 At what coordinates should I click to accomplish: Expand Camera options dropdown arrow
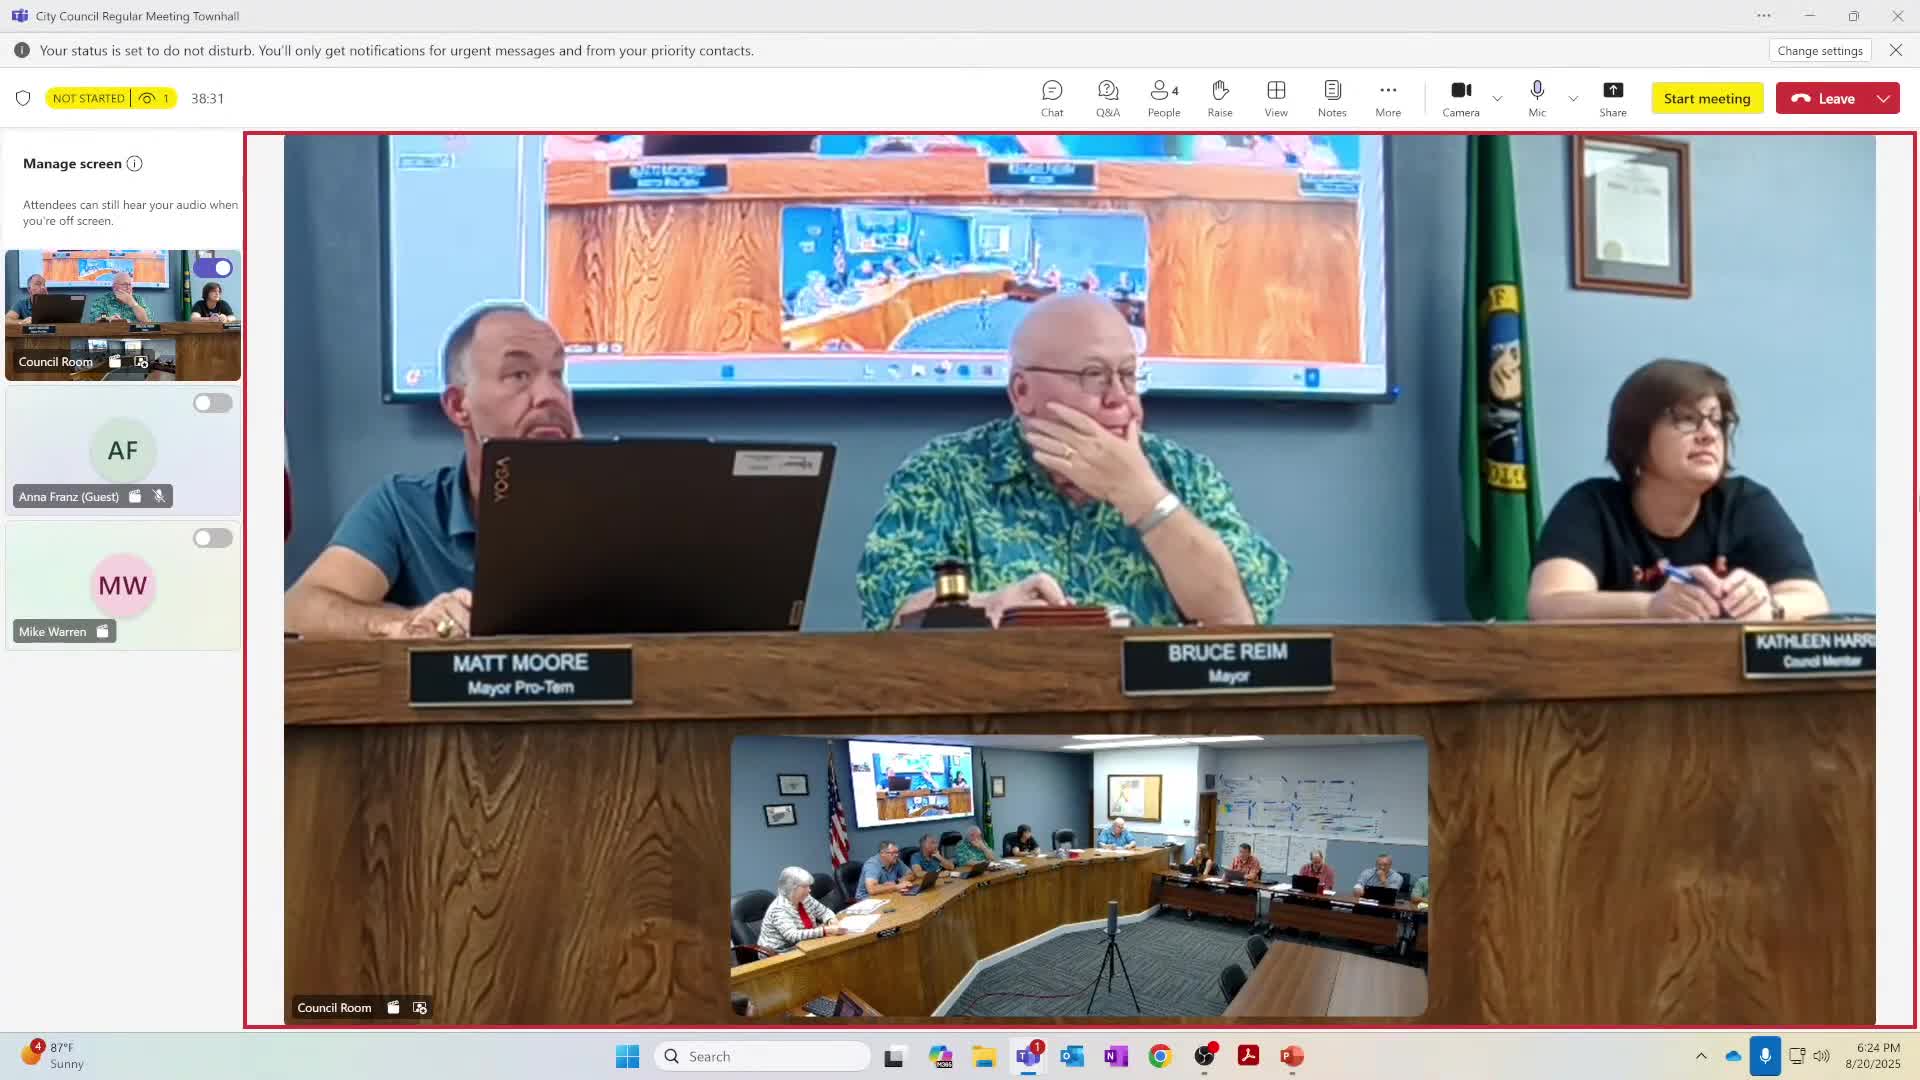point(1497,98)
